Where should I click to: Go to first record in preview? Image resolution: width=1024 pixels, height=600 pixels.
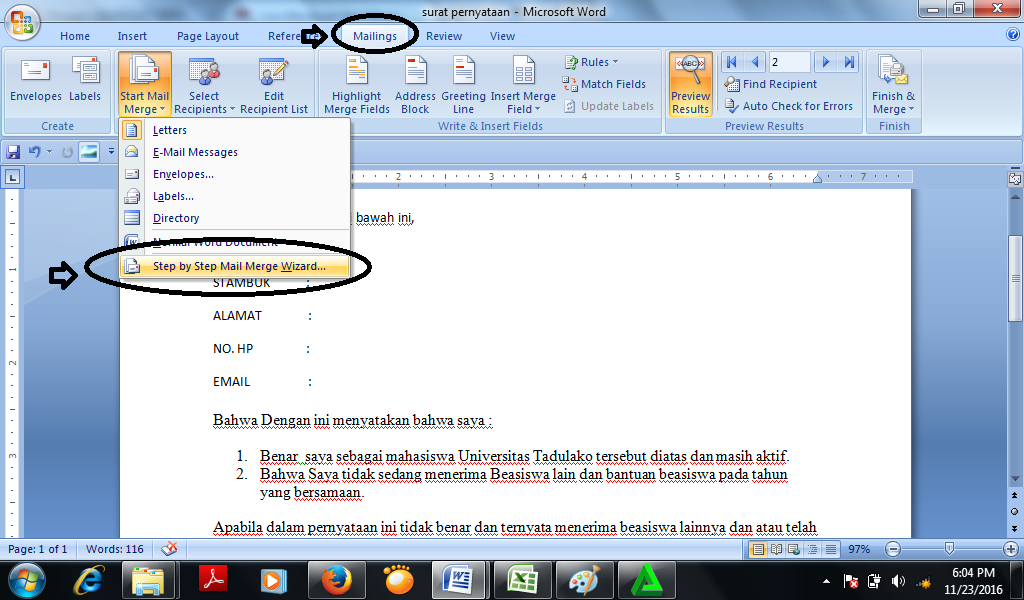(731, 62)
